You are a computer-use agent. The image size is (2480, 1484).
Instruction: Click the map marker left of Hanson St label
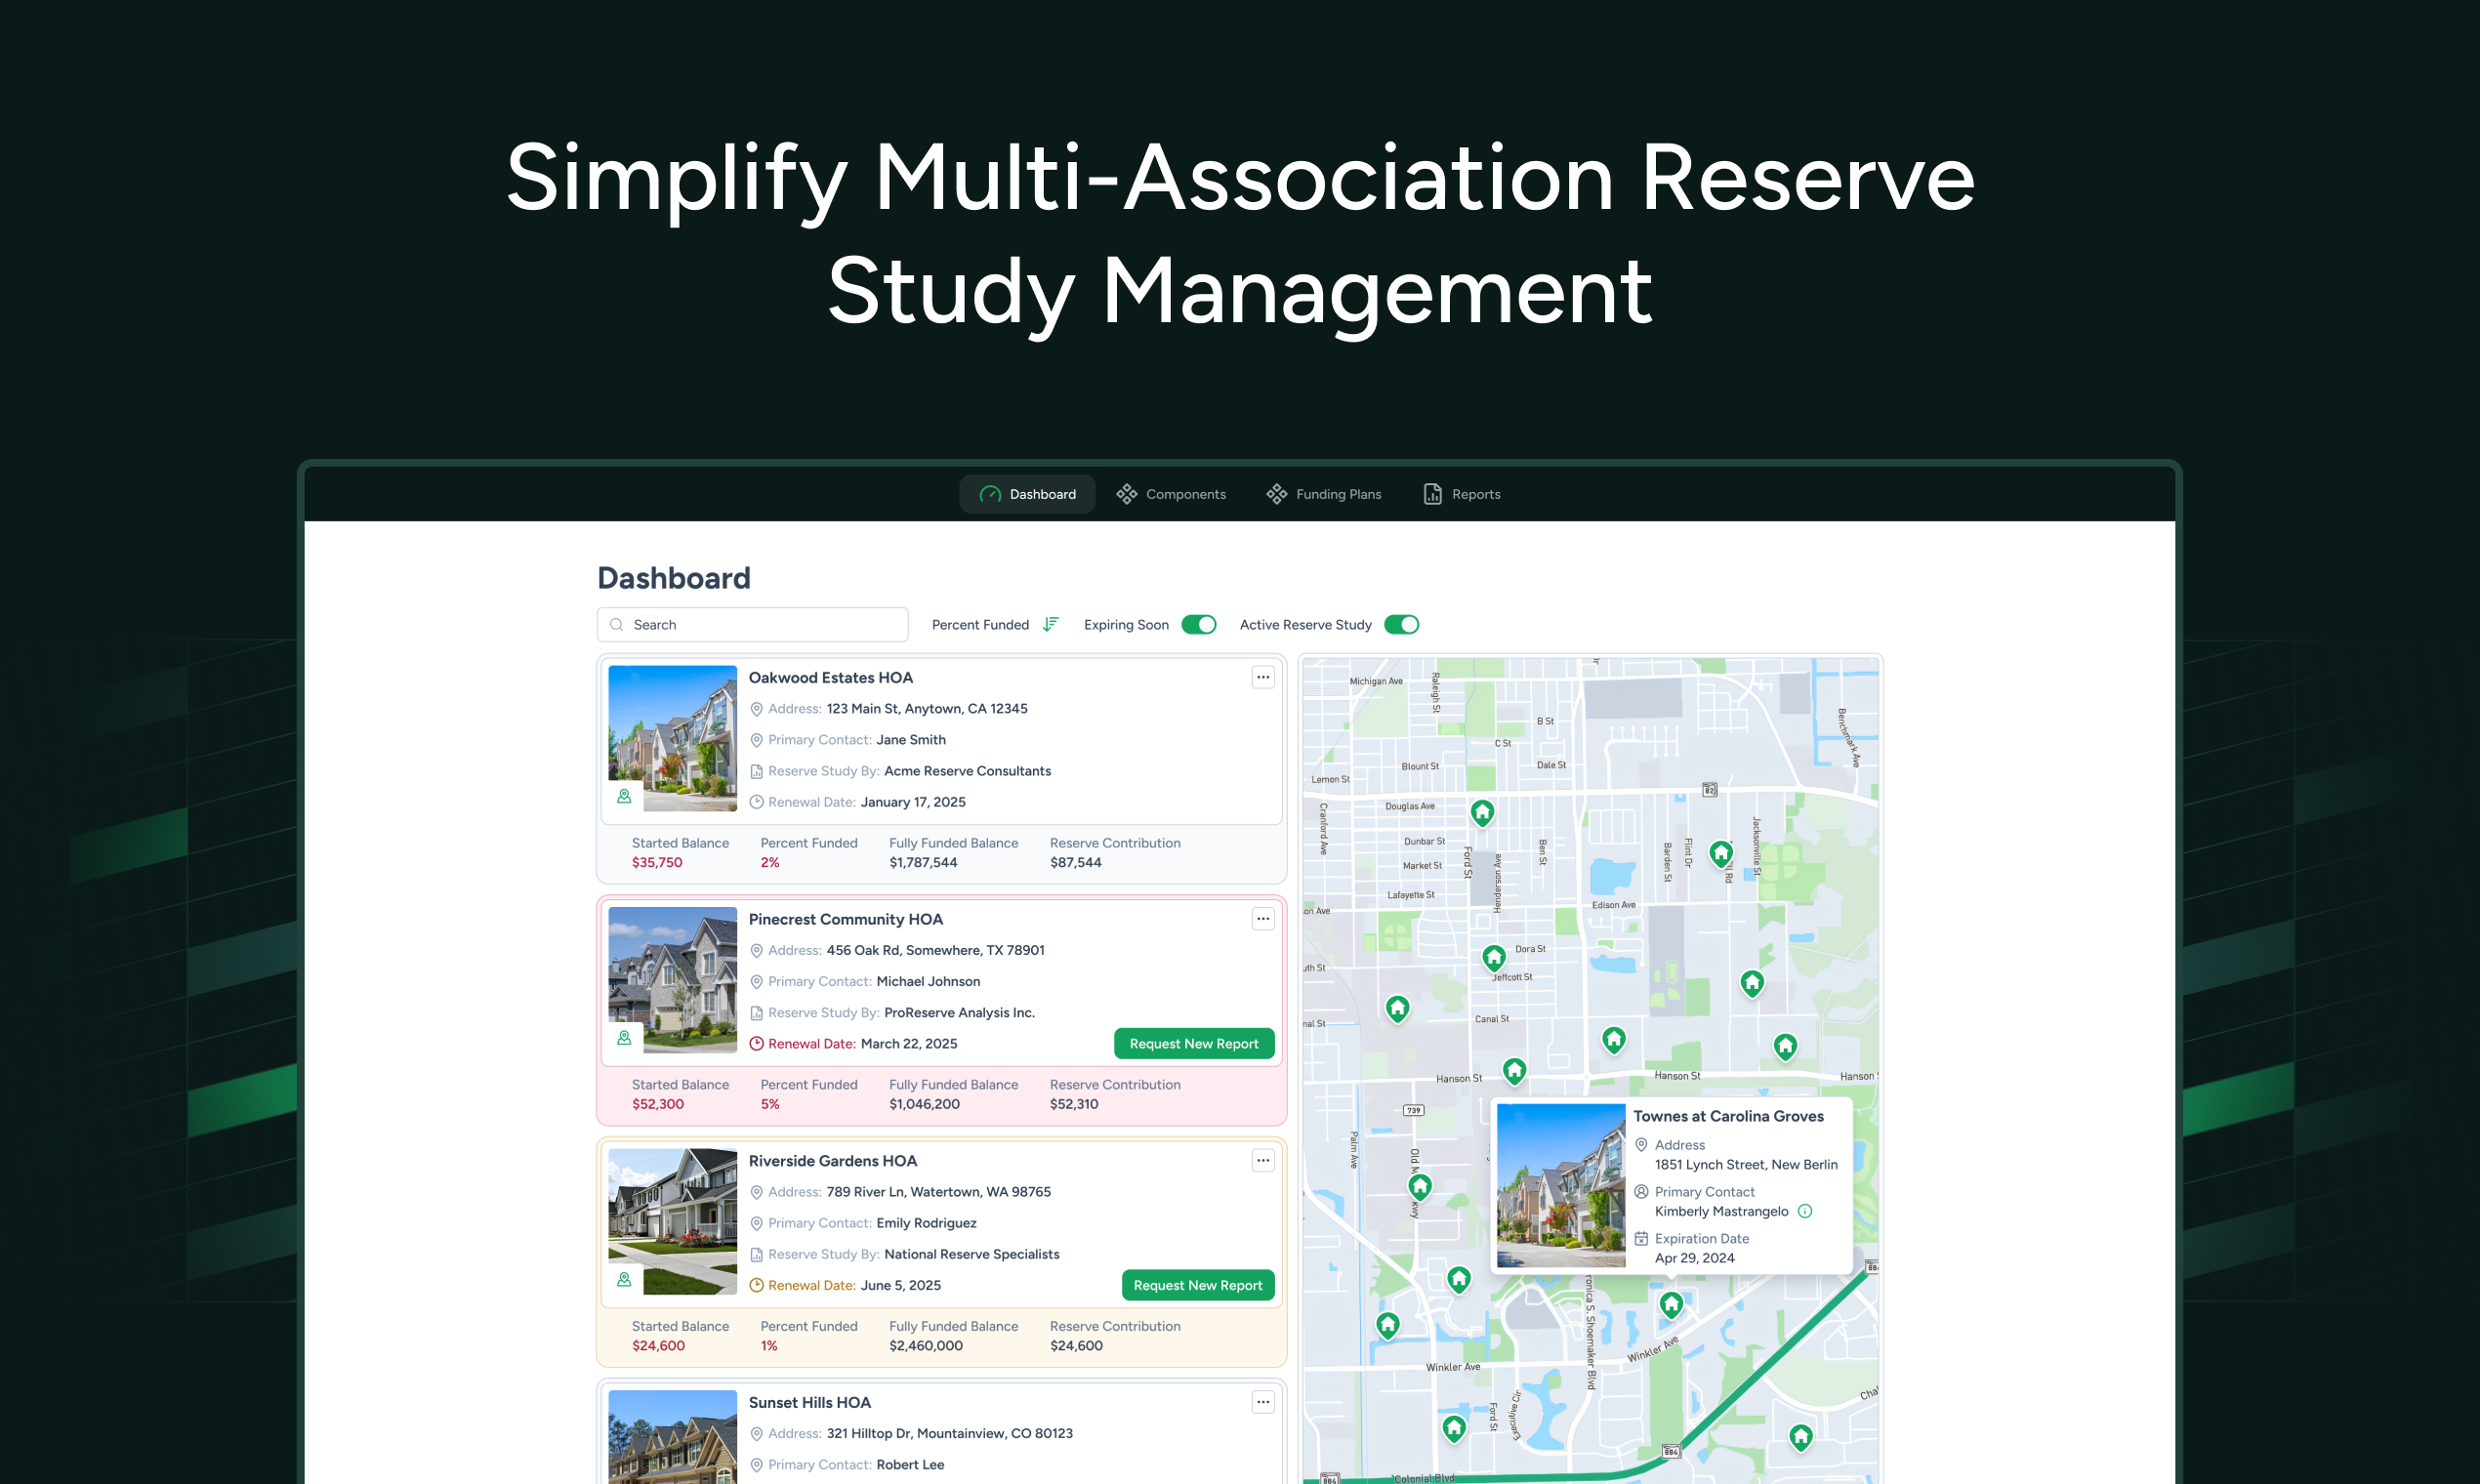(1515, 1072)
